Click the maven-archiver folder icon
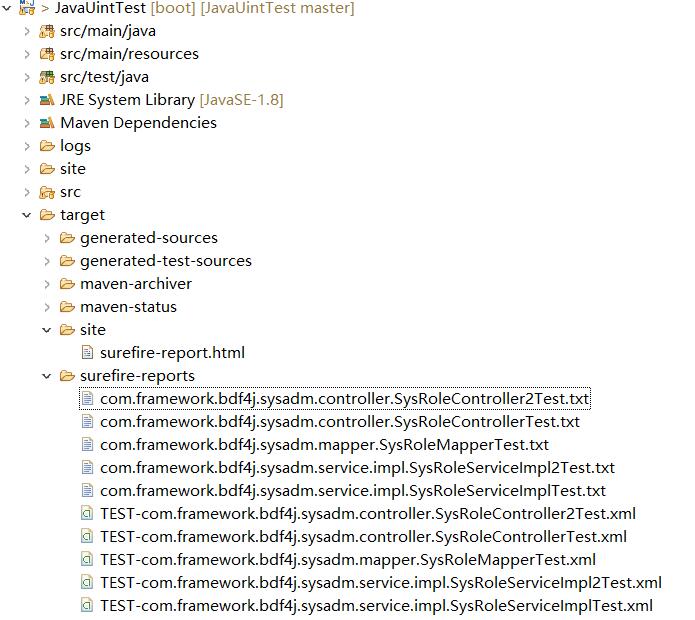The image size is (695, 620). 67,284
